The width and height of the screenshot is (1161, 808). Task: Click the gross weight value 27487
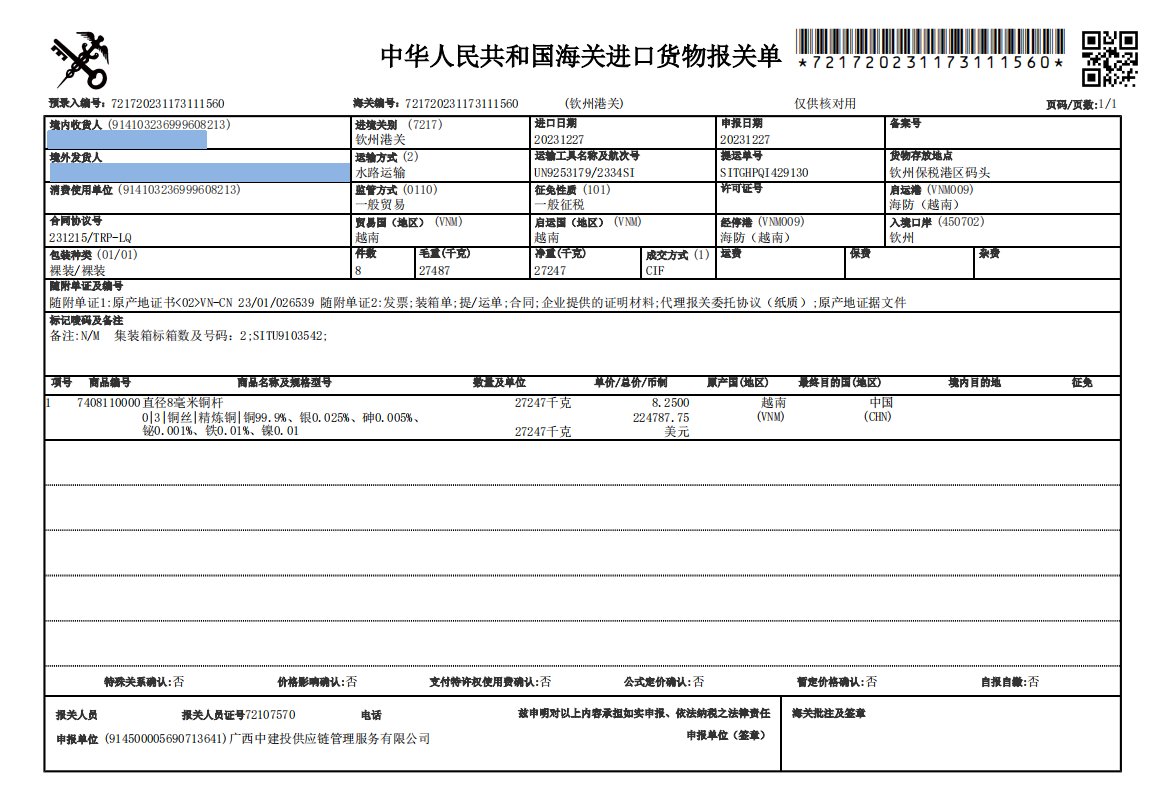pyautogui.click(x=435, y=270)
